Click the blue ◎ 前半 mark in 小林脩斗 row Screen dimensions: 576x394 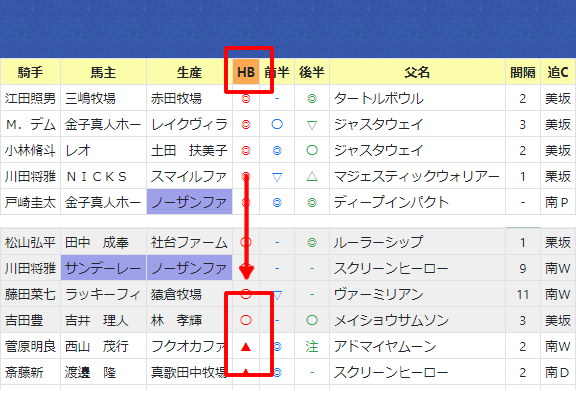click(277, 151)
